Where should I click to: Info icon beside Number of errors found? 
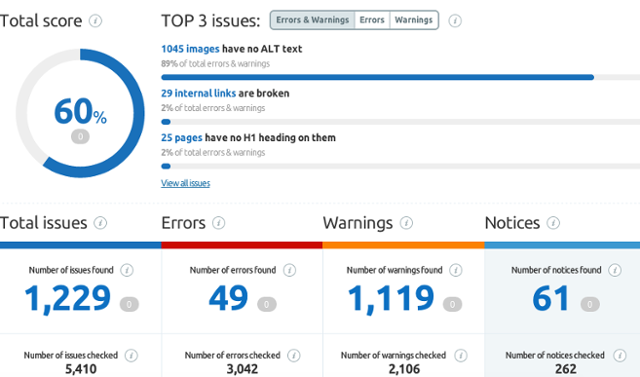289,270
